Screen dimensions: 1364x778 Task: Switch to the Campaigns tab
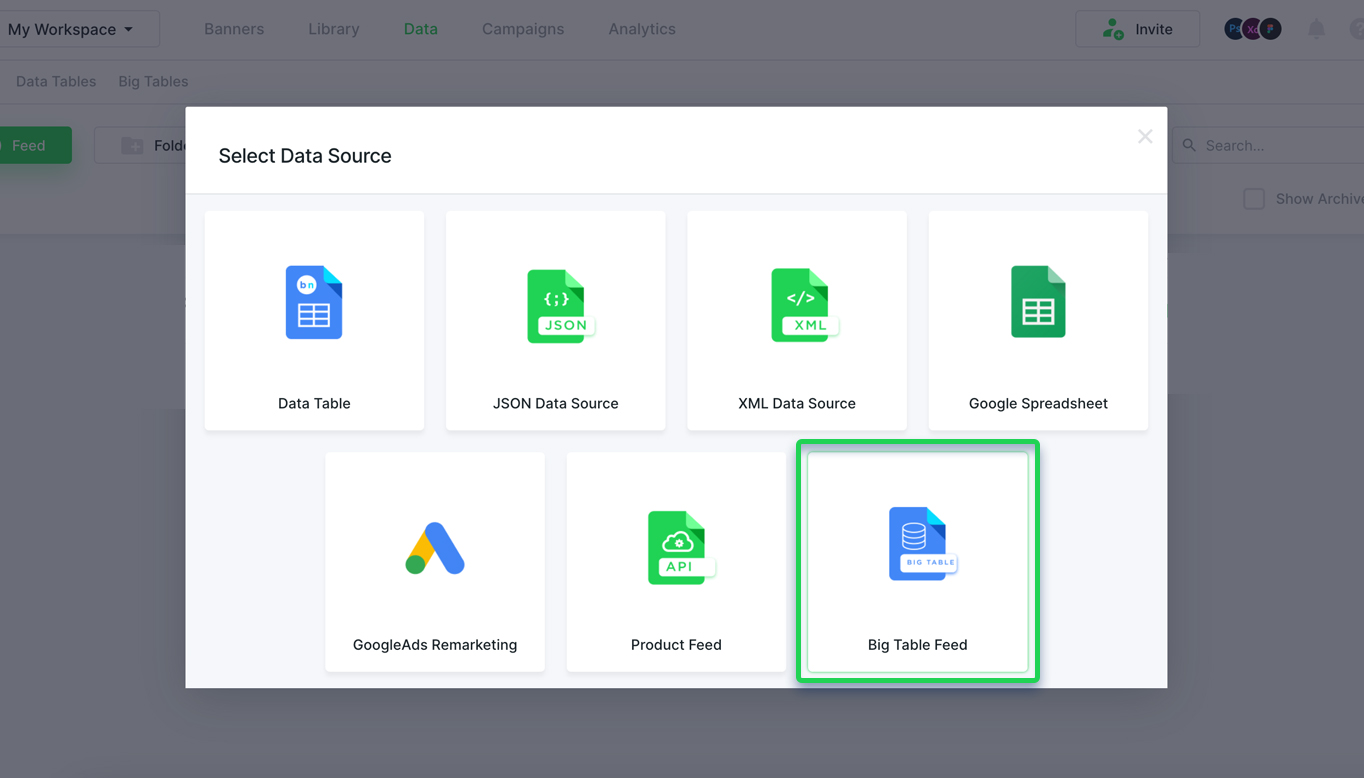523,29
